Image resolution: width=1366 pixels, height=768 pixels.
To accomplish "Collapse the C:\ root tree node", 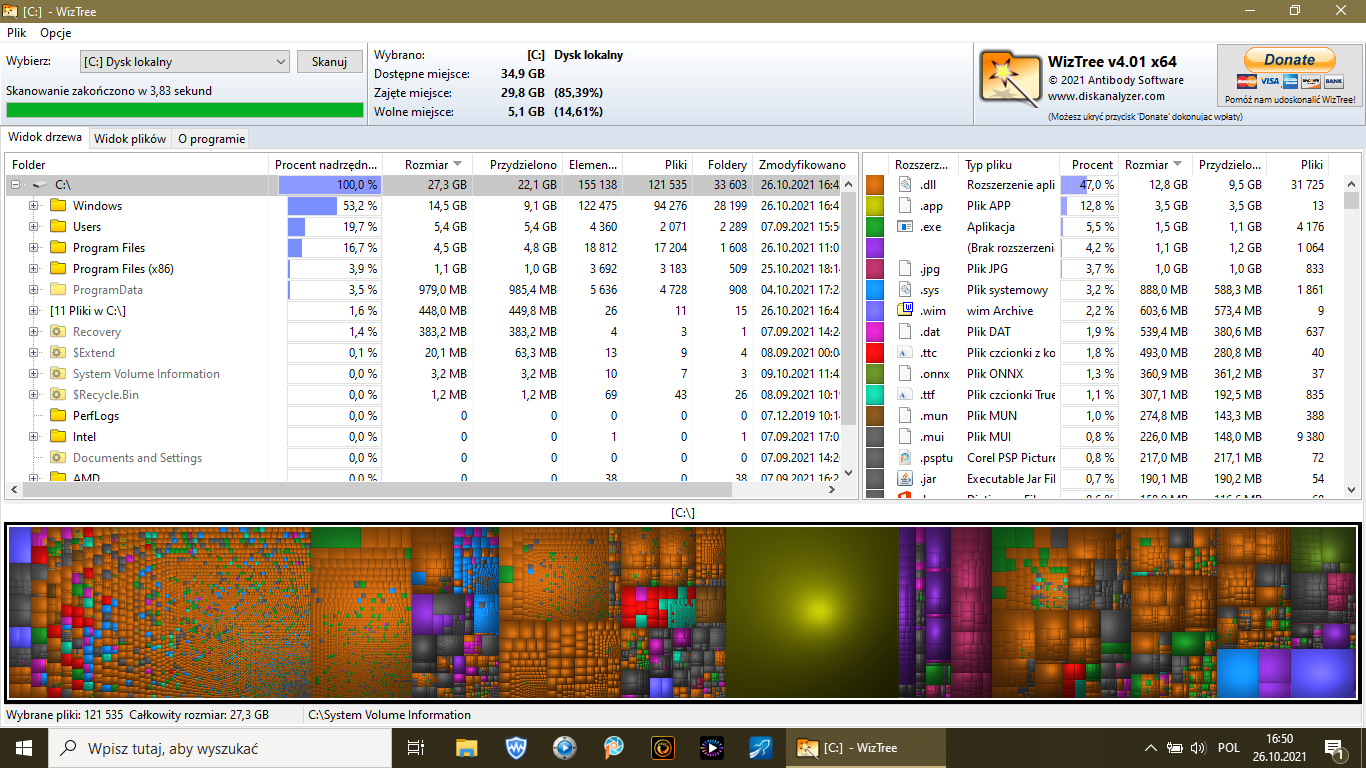I will pyautogui.click(x=15, y=185).
